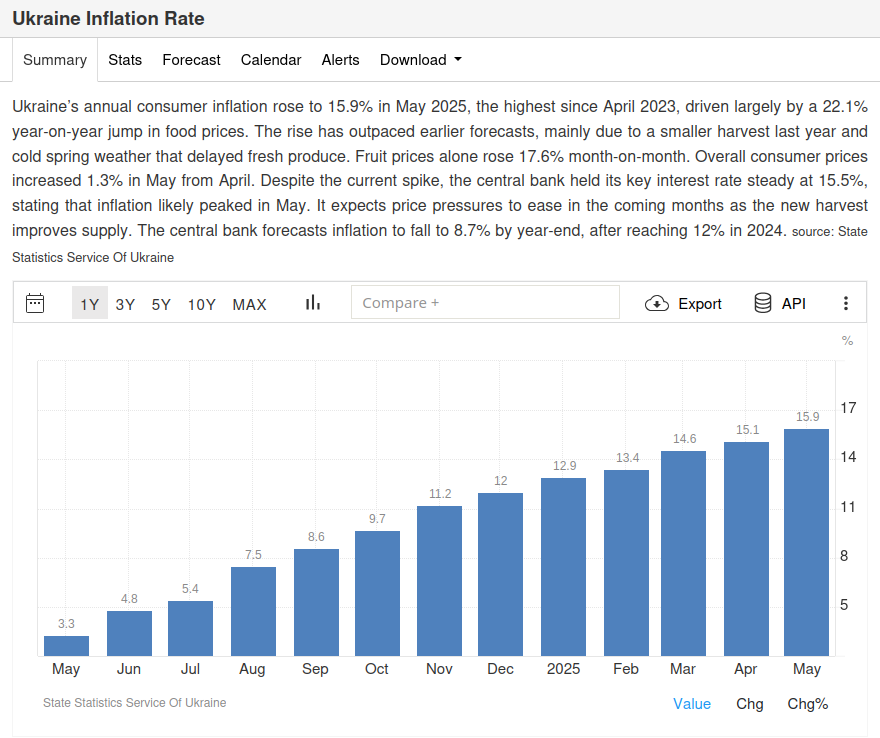Click the Export cloud download icon
The image size is (880, 738).
[x=657, y=304]
